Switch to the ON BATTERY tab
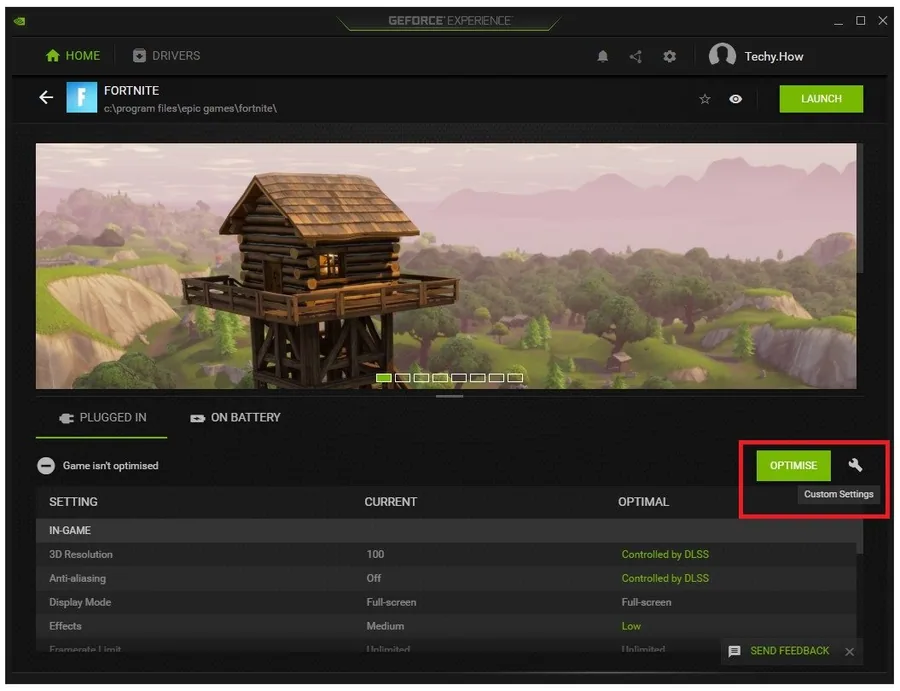Viewport: 900px width, 691px height. click(235, 418)
